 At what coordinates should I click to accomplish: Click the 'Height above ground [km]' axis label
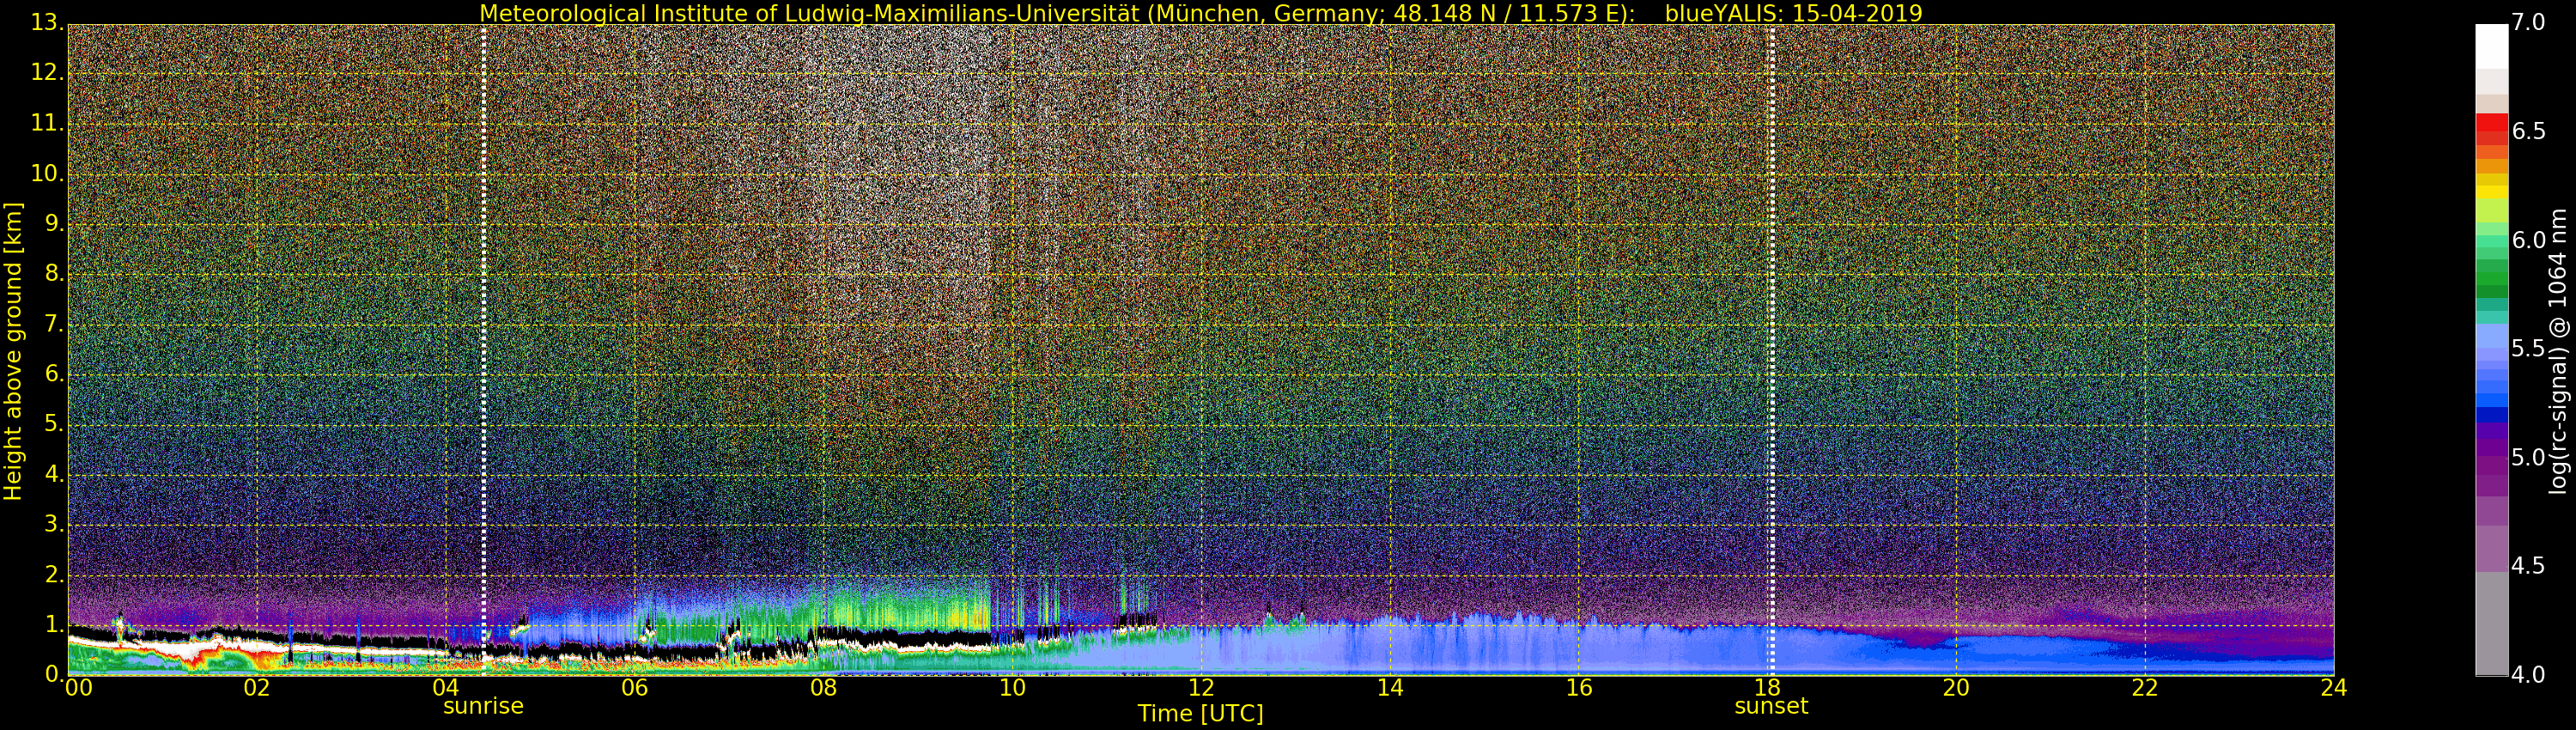pos(13,351)
